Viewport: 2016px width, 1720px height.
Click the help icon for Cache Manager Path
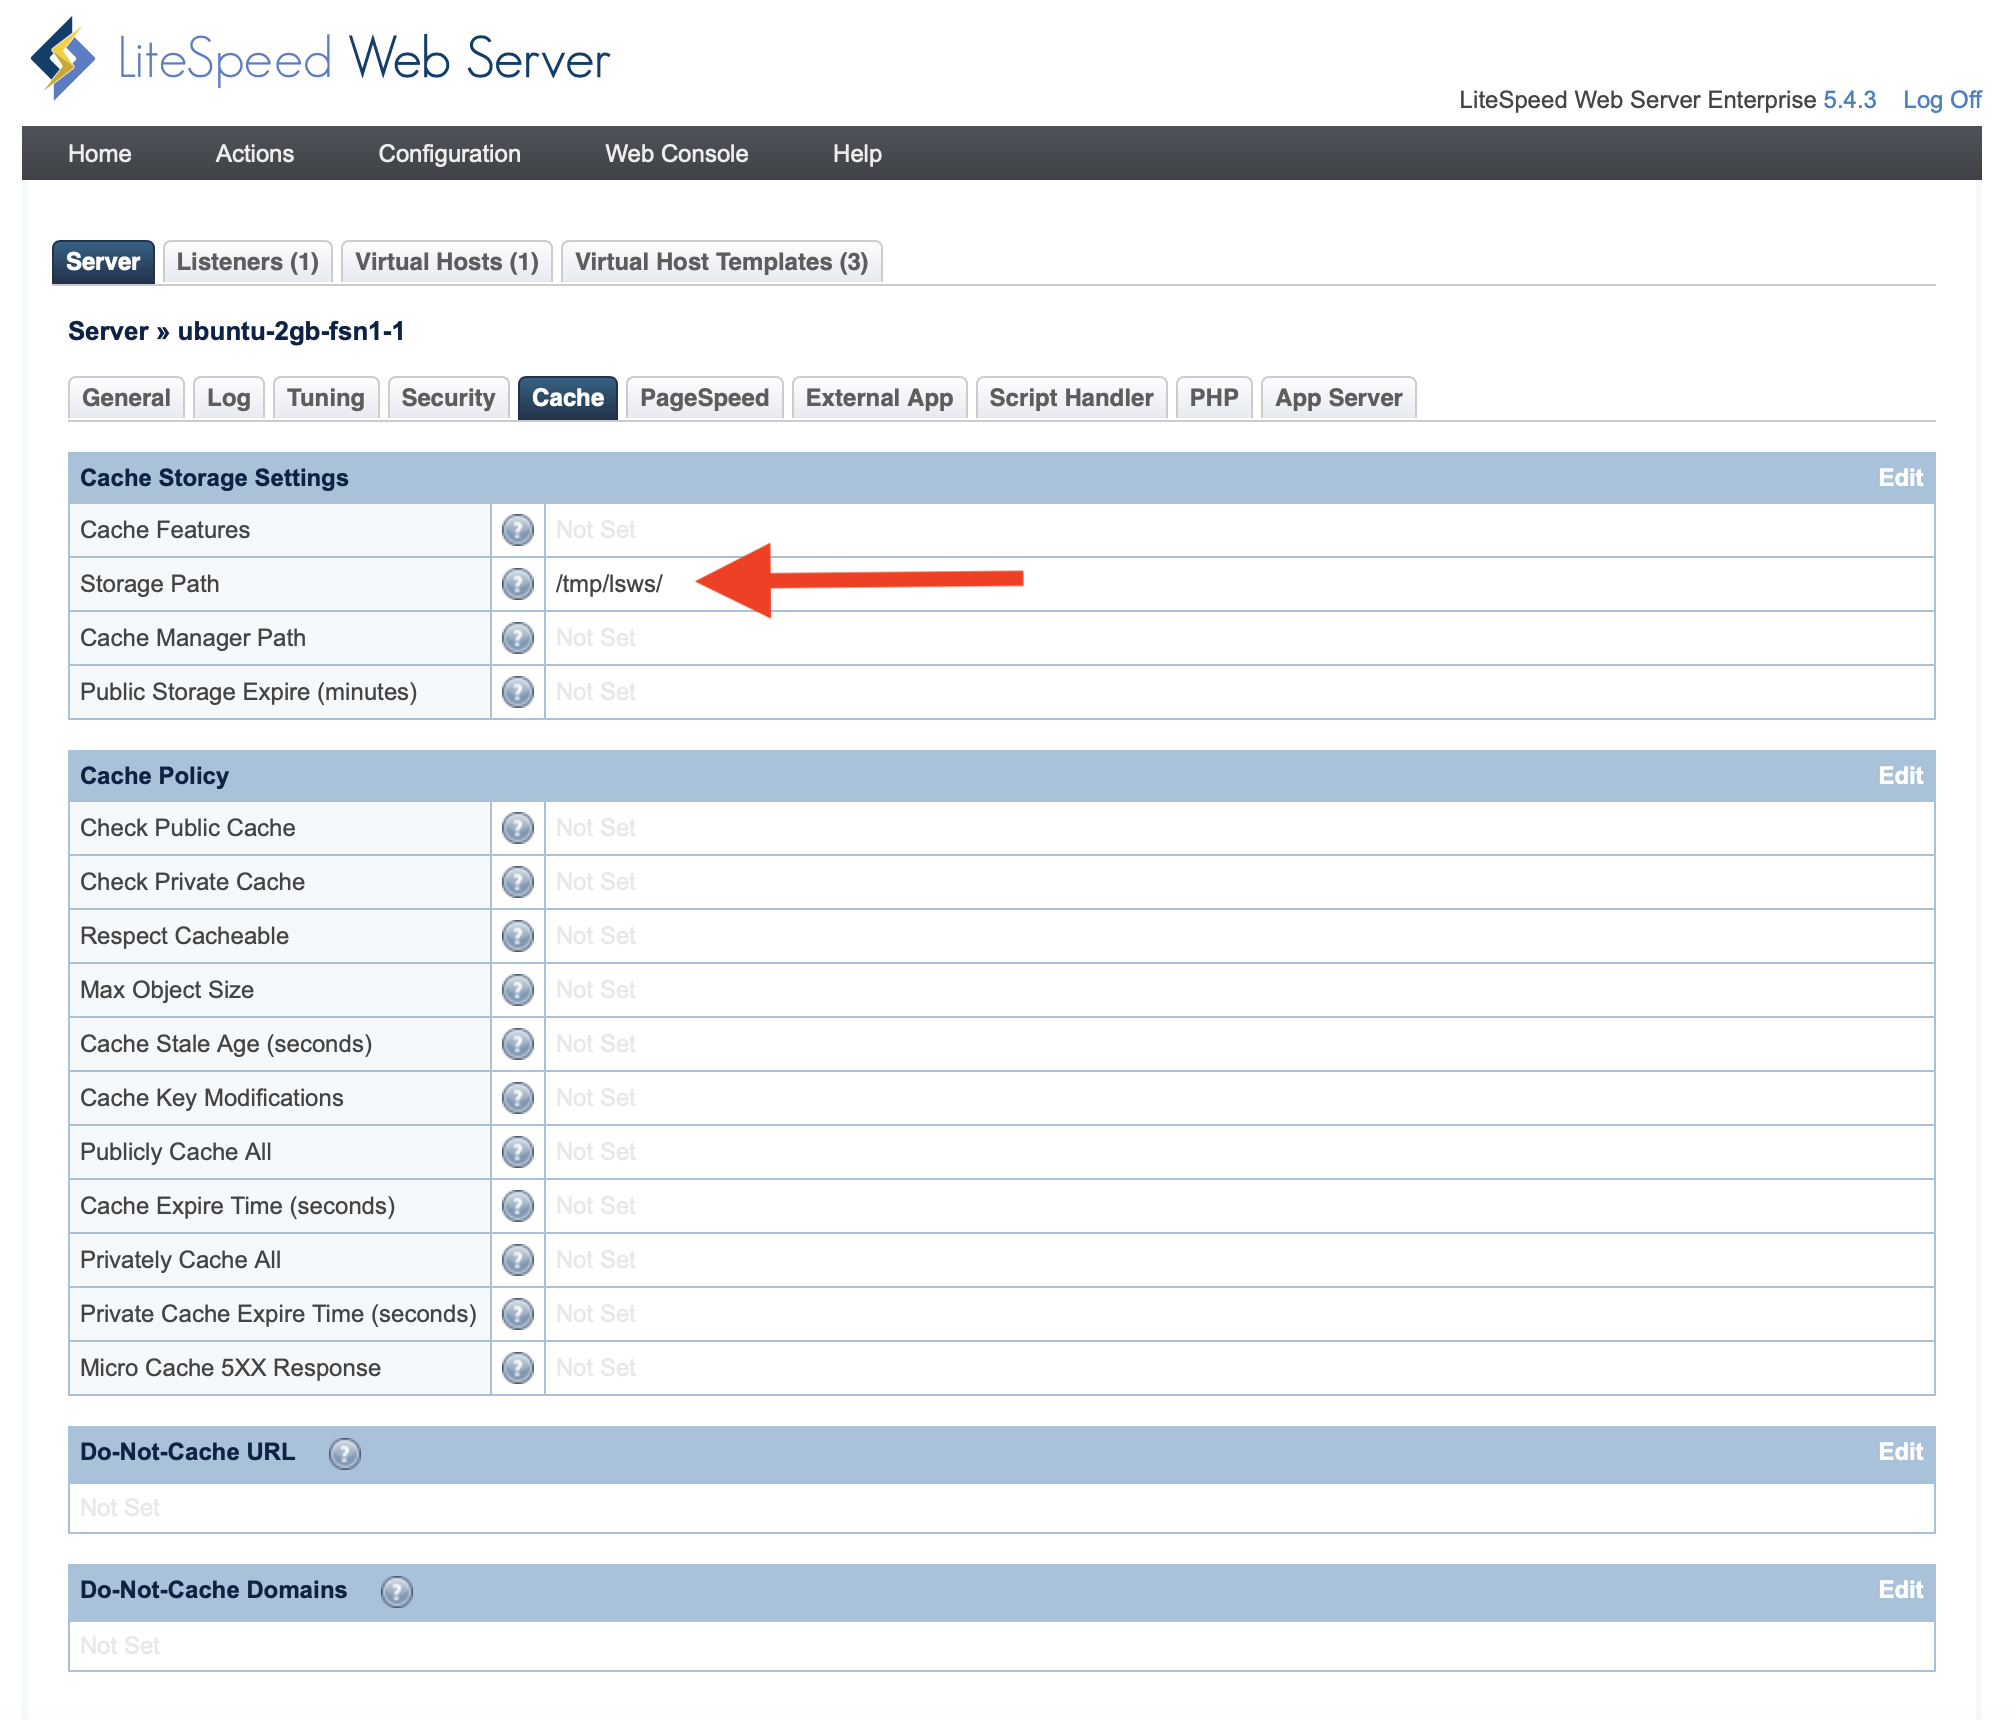[x=517, y=638]
